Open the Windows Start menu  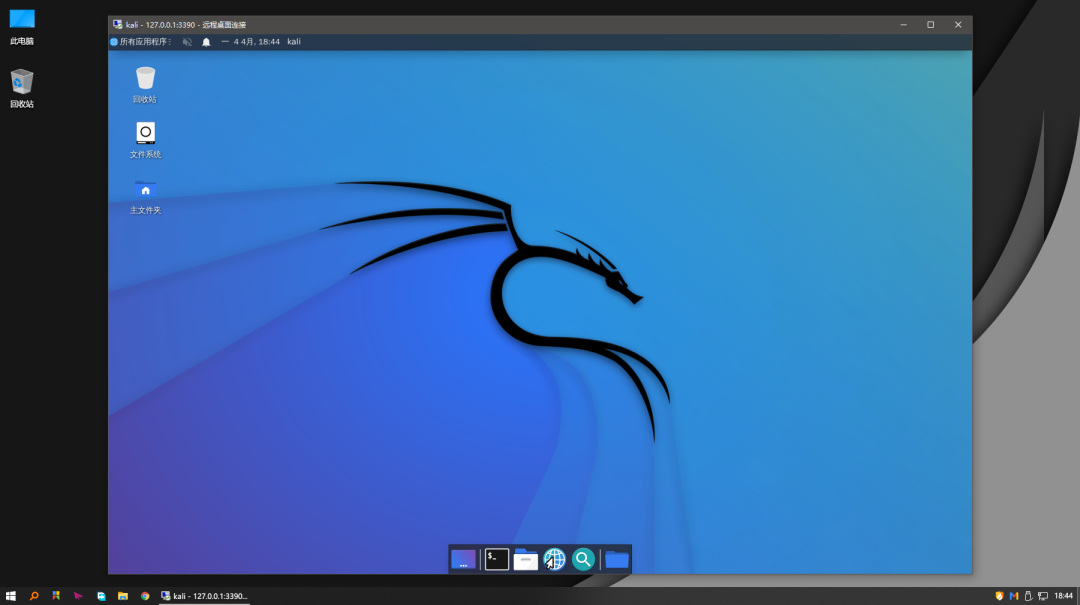(10, 596)
